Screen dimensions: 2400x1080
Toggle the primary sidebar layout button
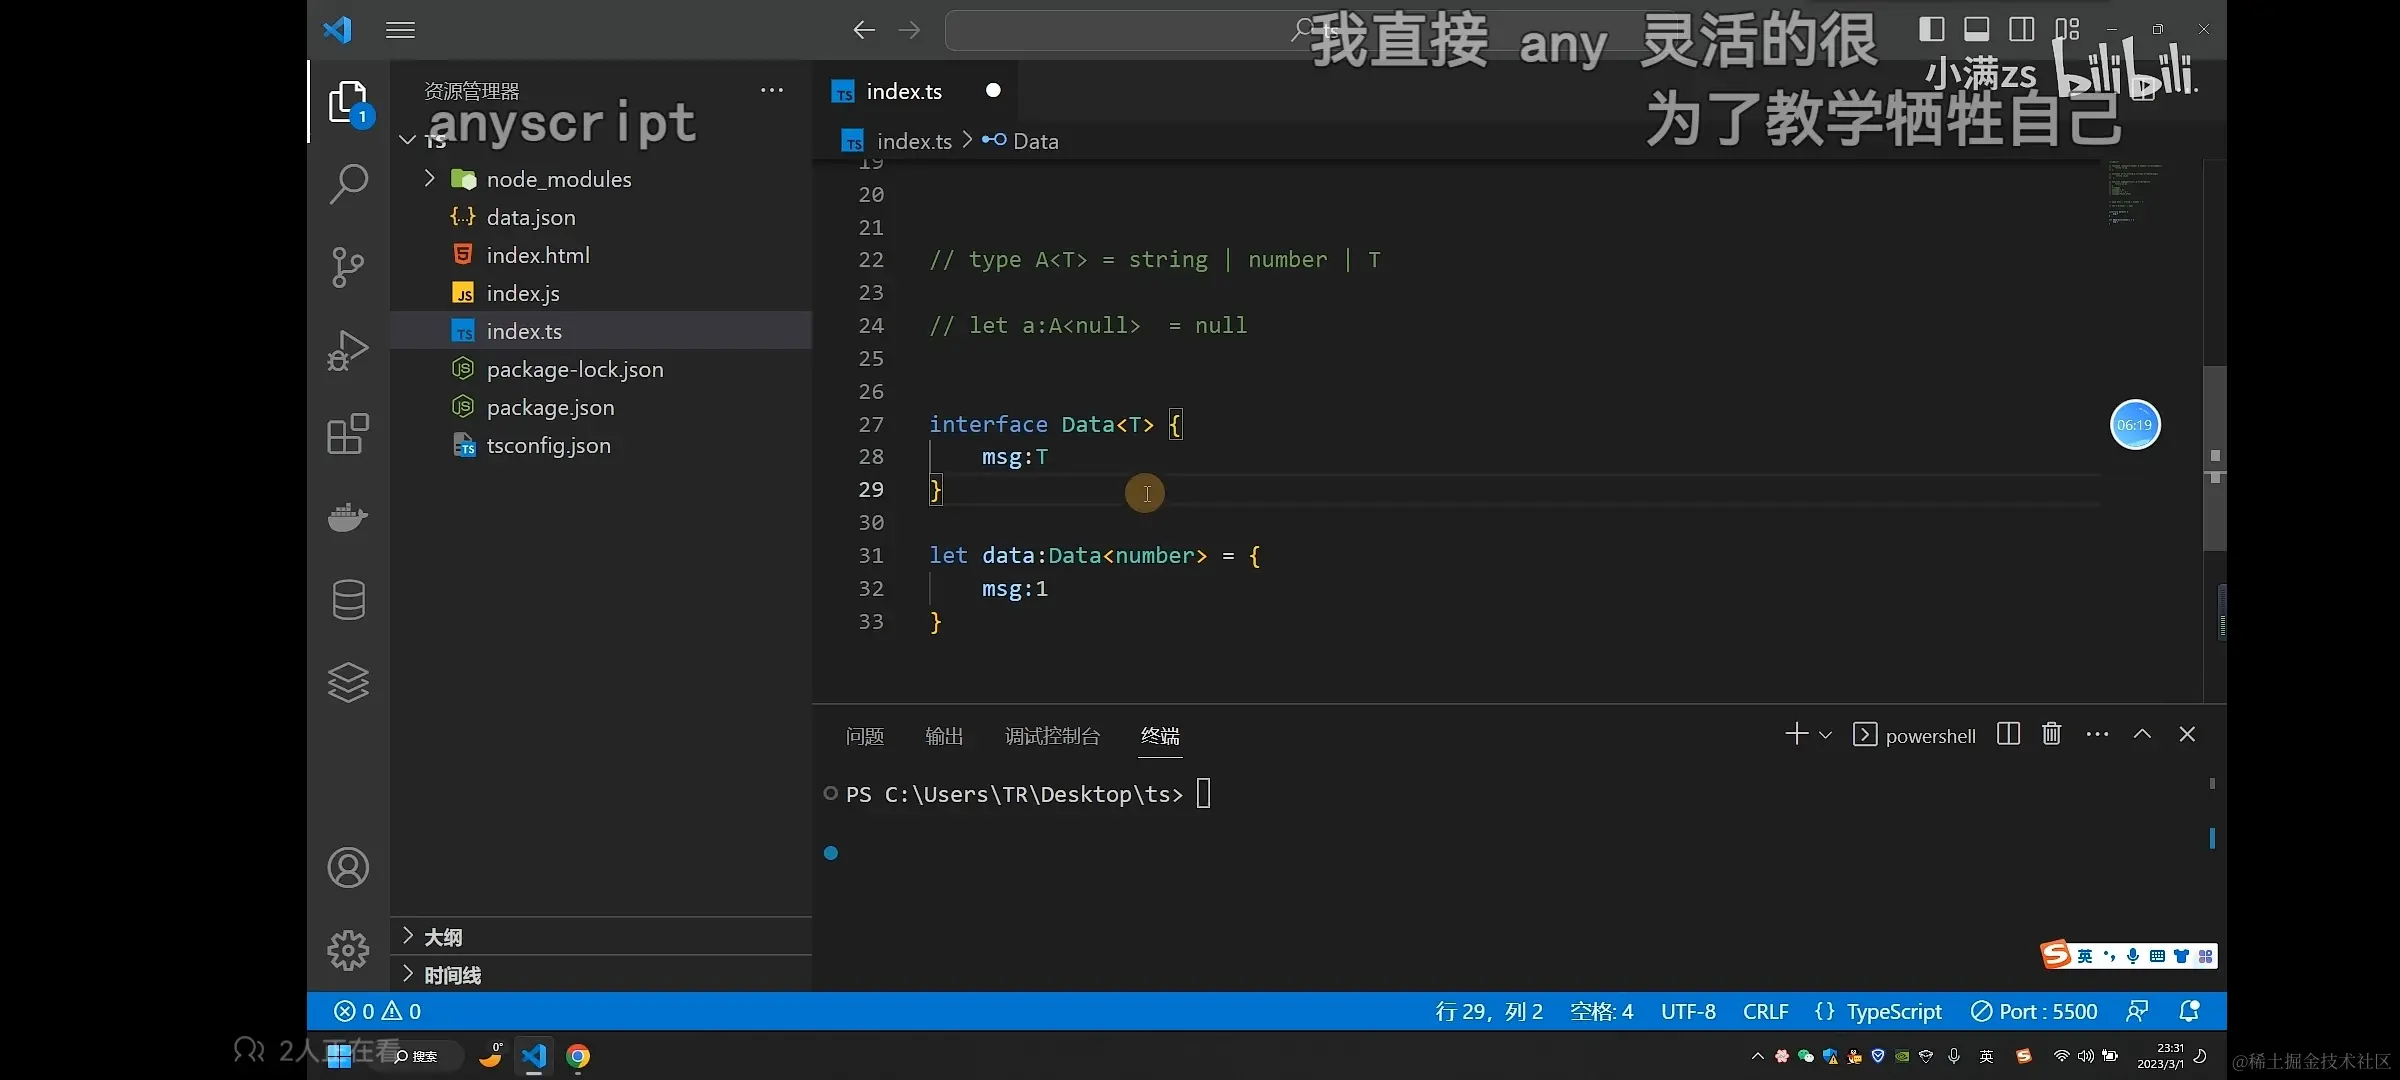tap(1931, 29)
